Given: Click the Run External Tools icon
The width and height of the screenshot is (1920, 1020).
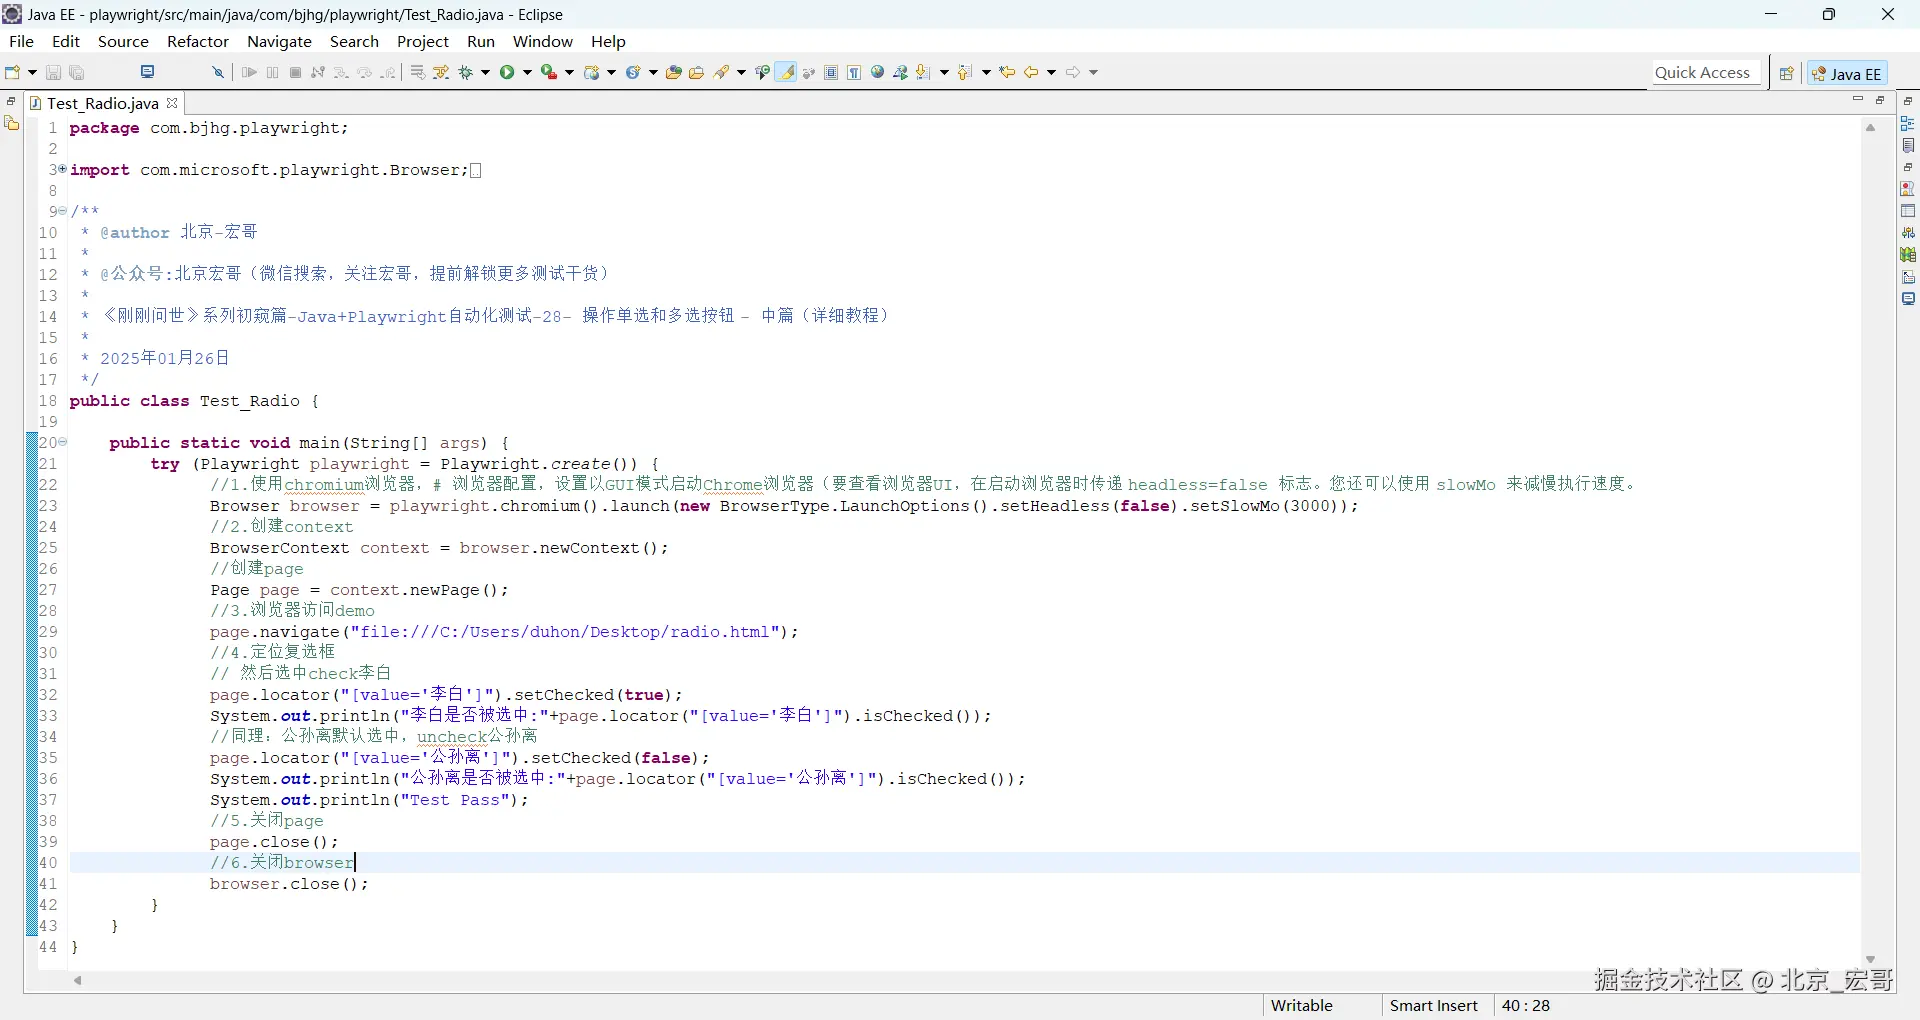Looking at the screenshot, I should (x=549, y=72).
